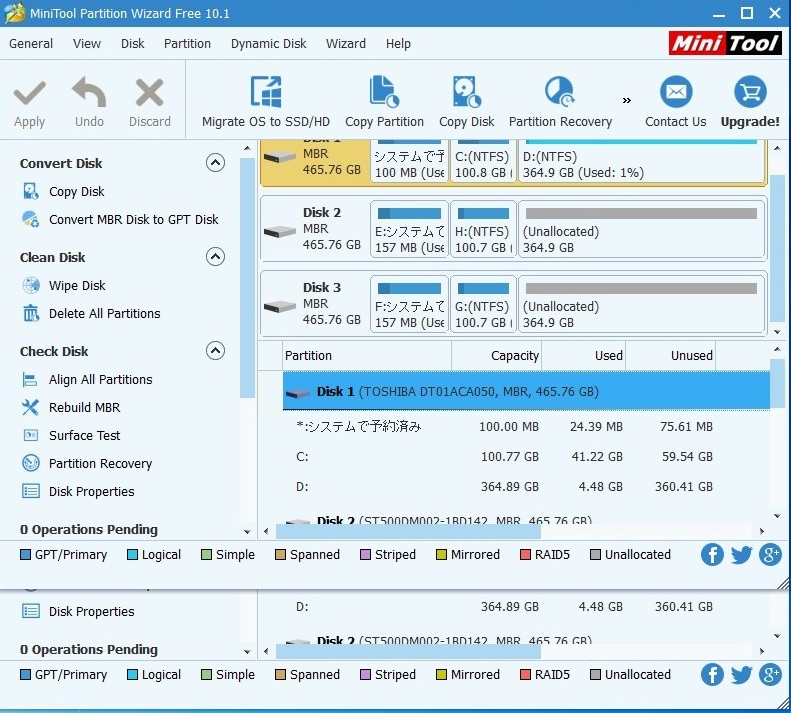Open the View menu
The image size is (791, 713).
(87, 44)
